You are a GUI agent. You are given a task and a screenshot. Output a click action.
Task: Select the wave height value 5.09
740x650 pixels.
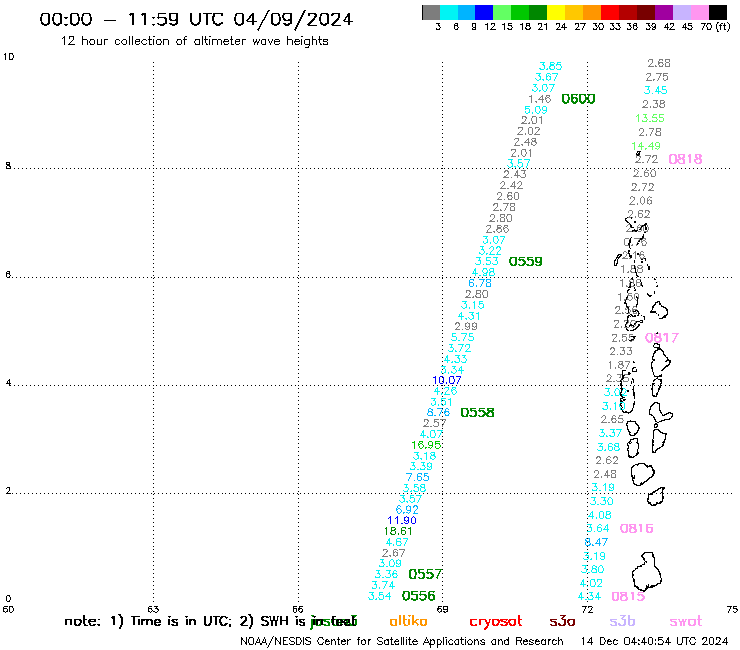point(536,110)
